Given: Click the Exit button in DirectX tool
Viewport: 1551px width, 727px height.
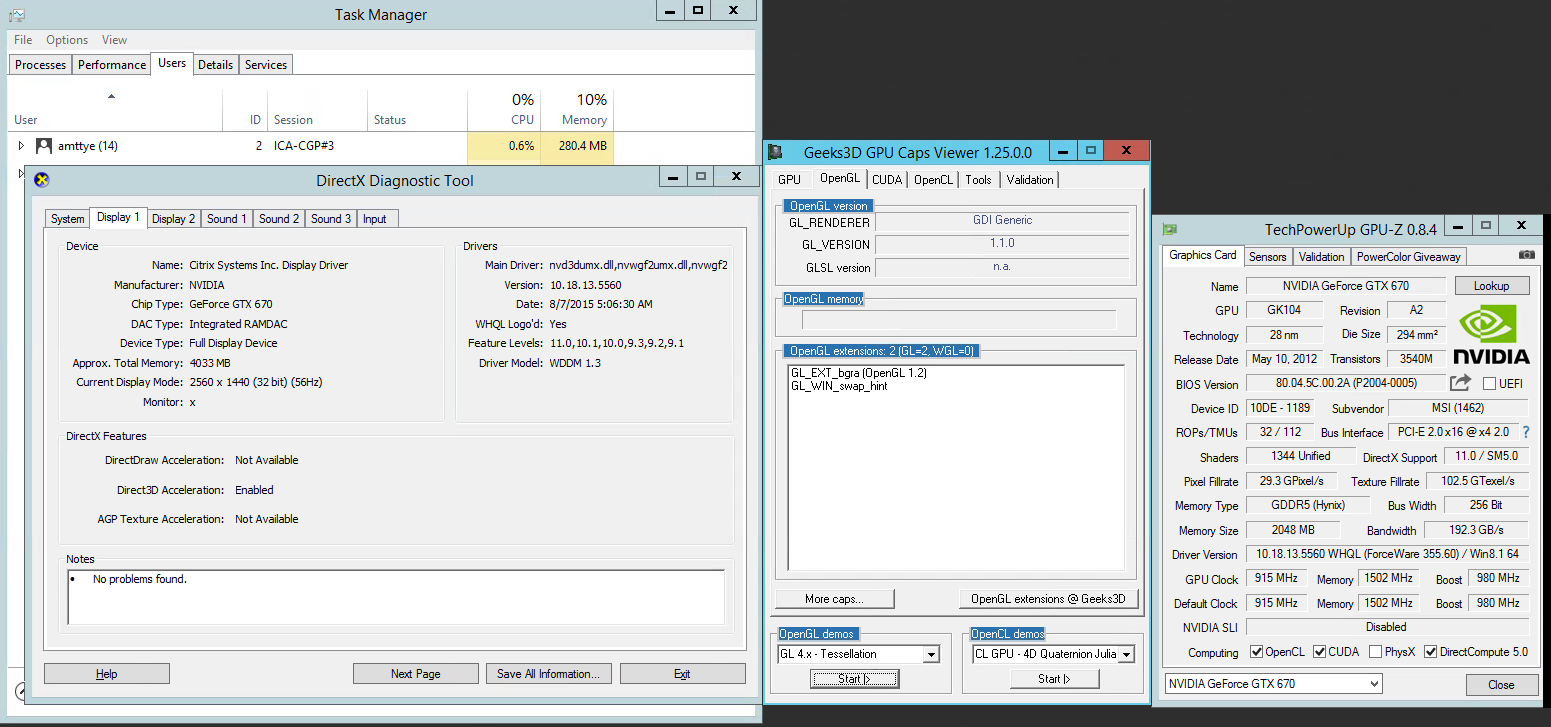Looking at the screenshot, I should pos(682,674).
